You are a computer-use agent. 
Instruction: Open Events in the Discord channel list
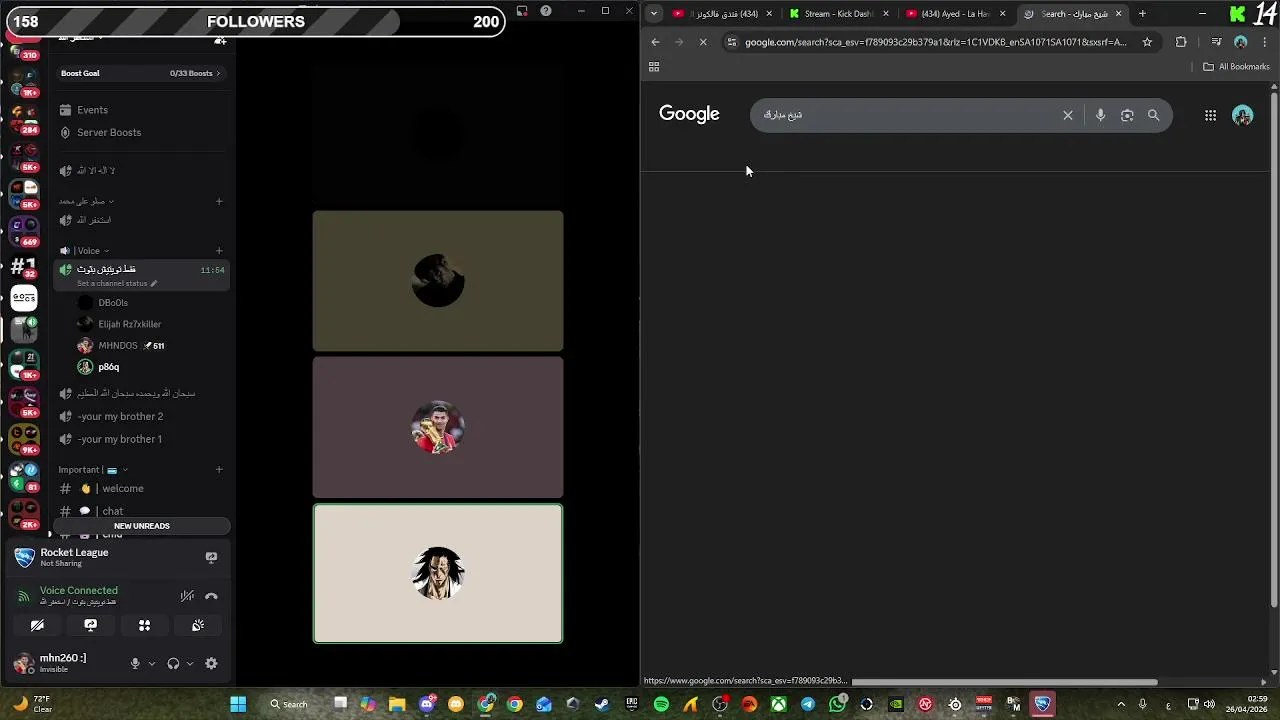pos(92,110)
